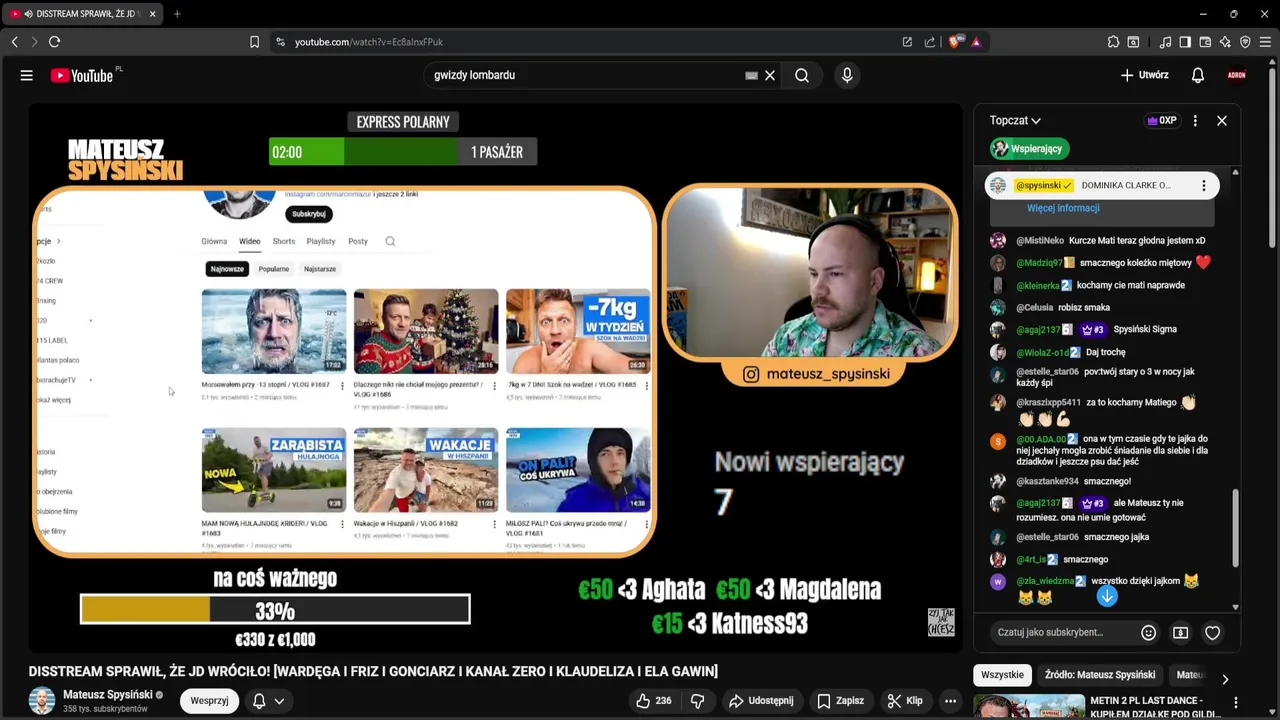Open YouTube notifications bell in header

click(1197, 75)
